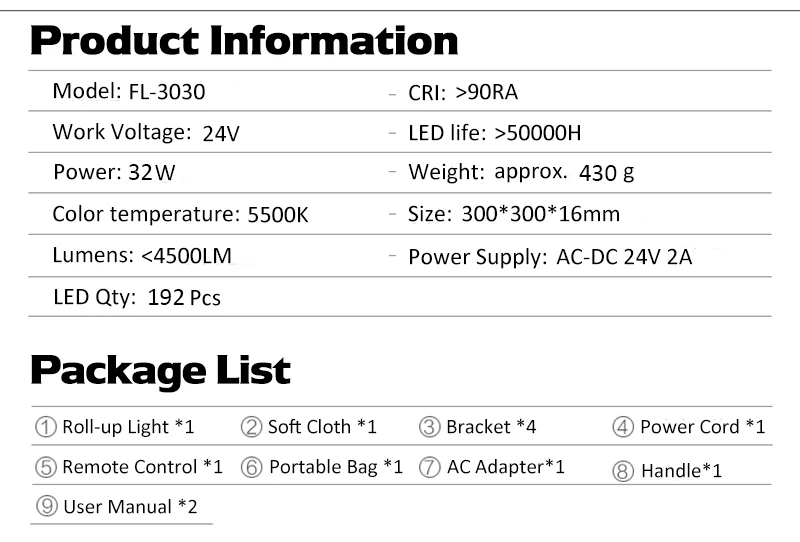Viewport: 800px width, 542px height.
Task: Click the LED life >50000H entry
Action: (494, 133)
